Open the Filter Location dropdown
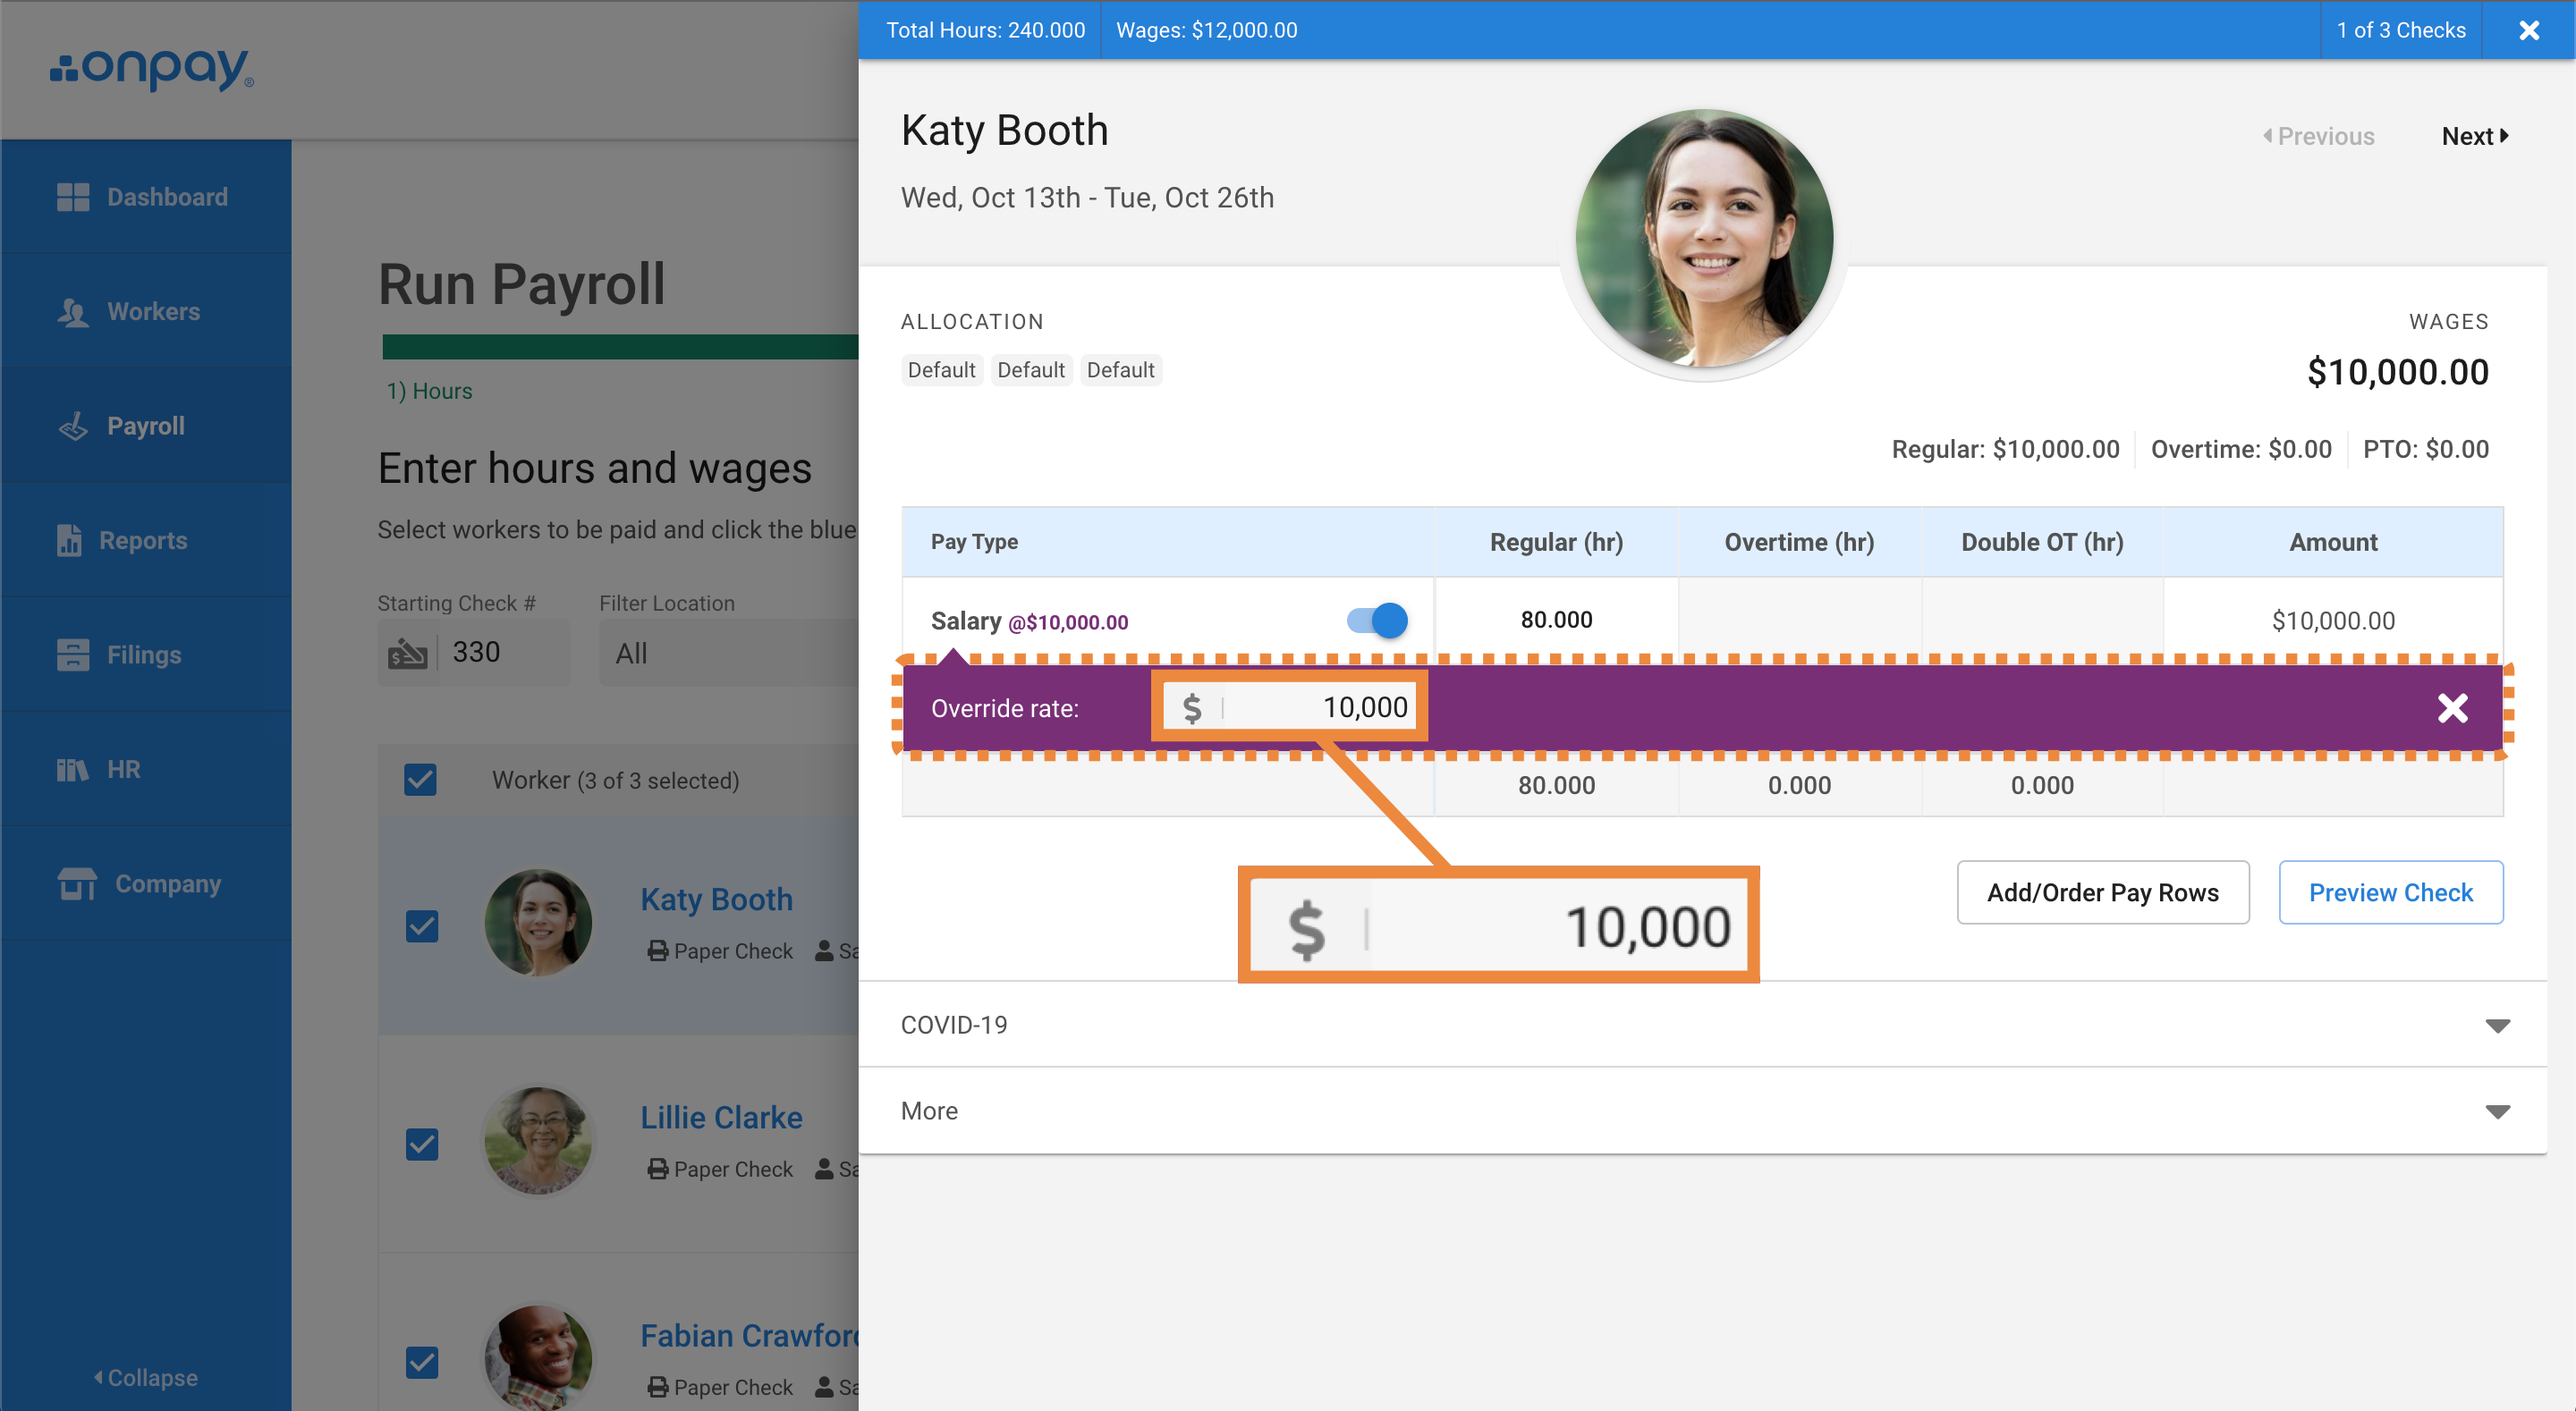This screenshot has height=1411, width=2576. [729, 653]
